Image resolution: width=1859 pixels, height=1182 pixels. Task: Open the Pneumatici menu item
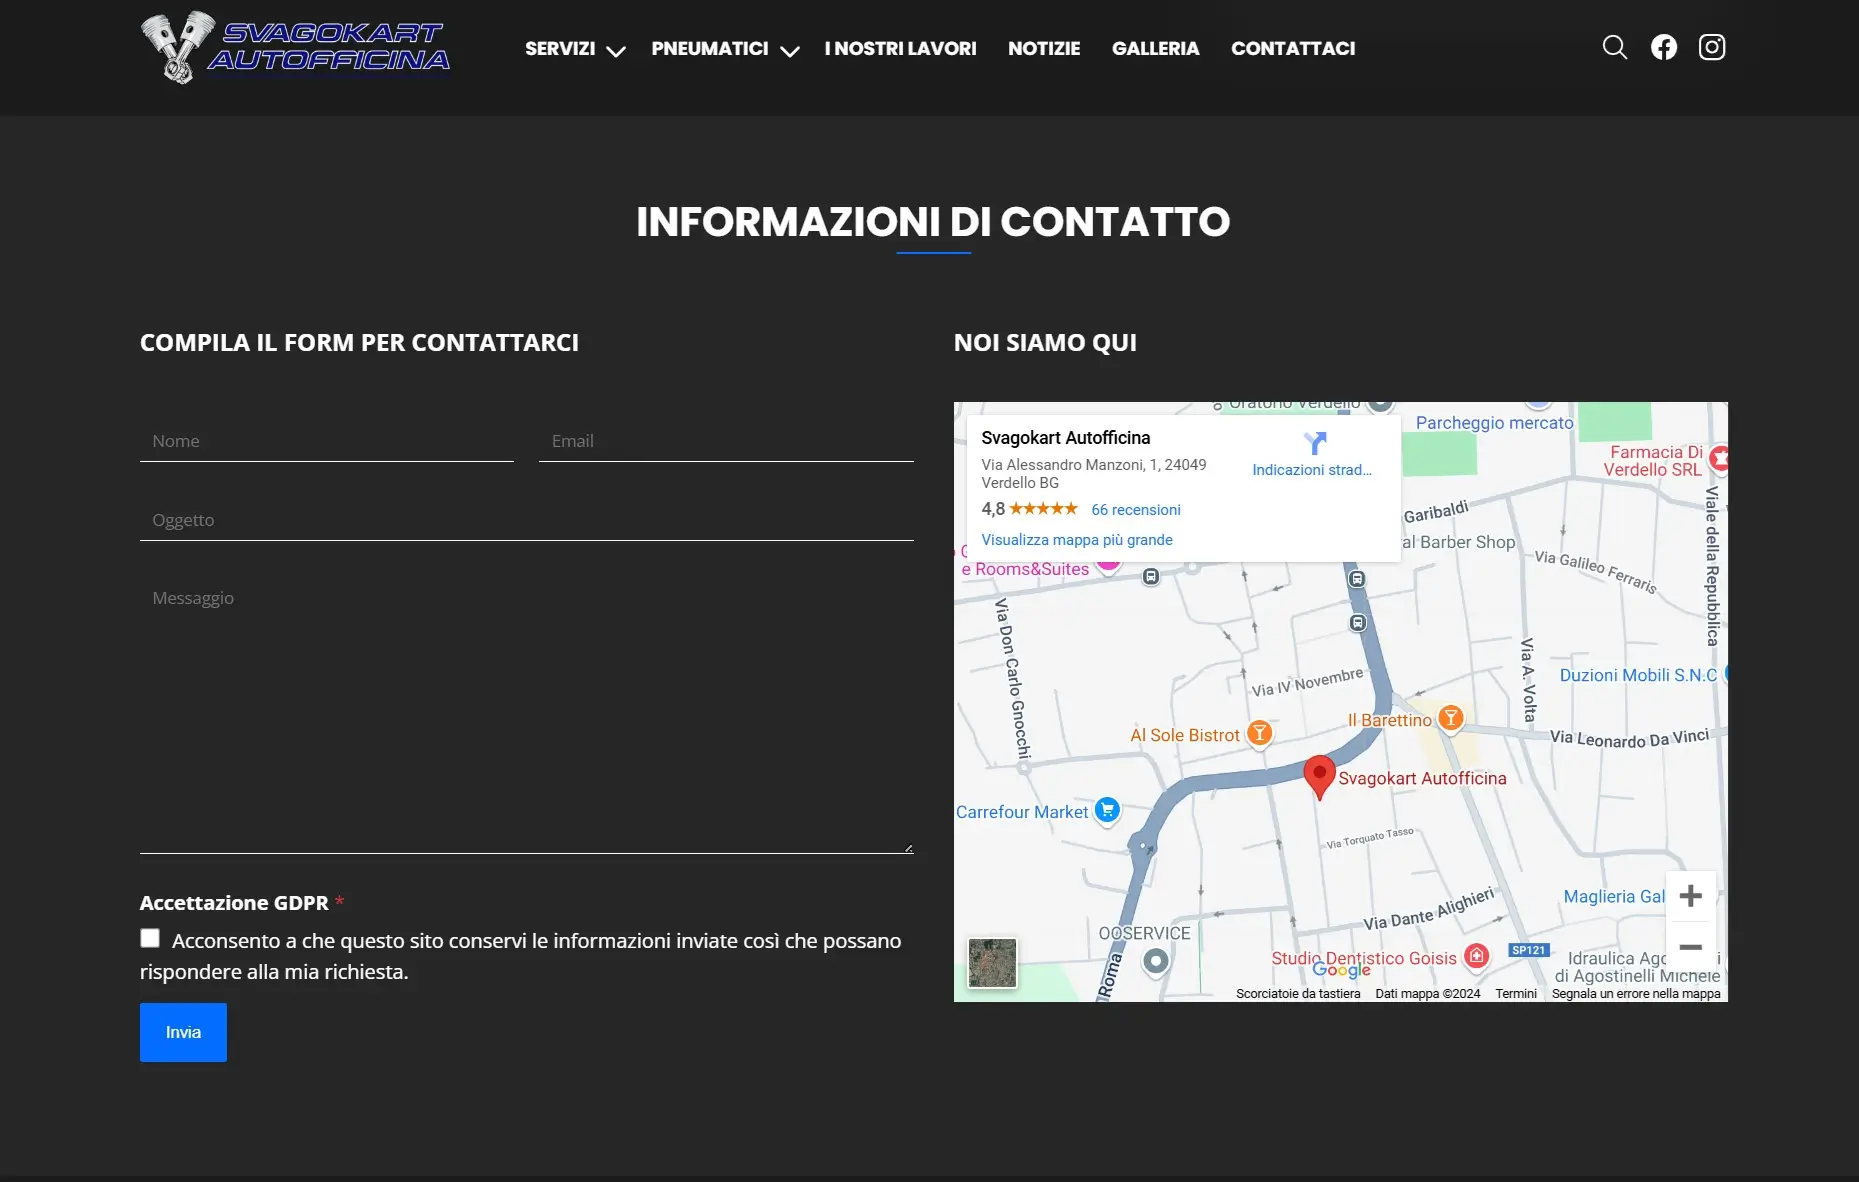[x=710, y=48]
